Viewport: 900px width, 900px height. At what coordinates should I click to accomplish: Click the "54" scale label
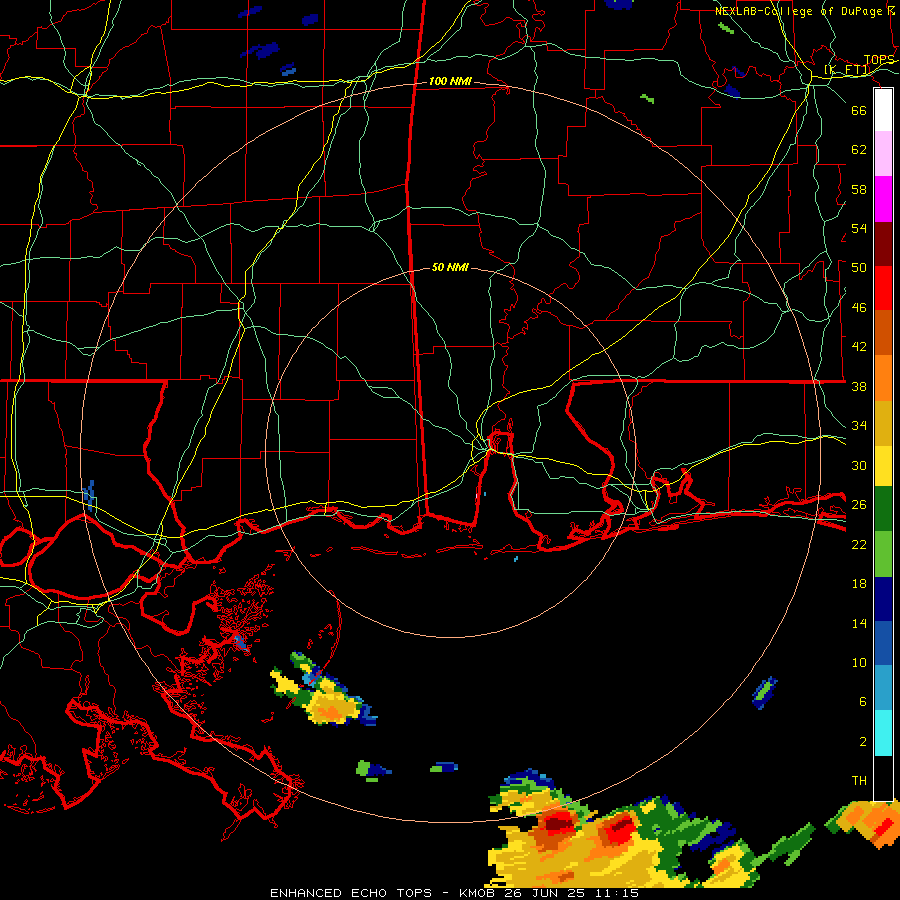coord(859,228)
